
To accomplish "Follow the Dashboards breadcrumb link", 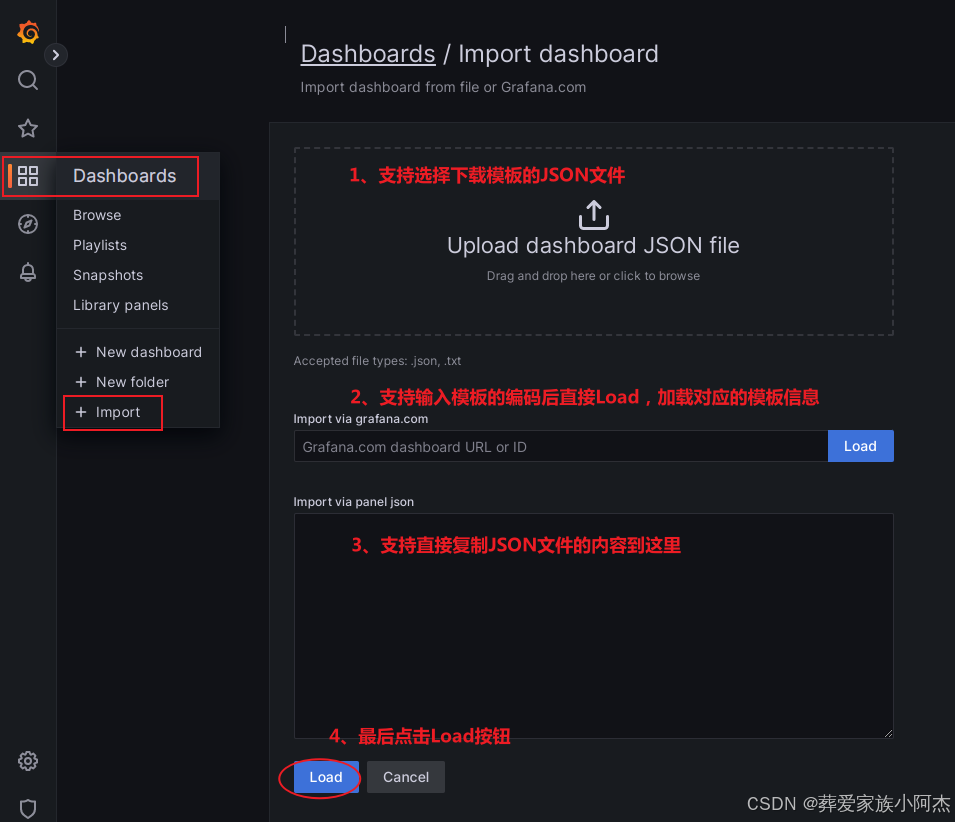I will [x=368, y=54].
